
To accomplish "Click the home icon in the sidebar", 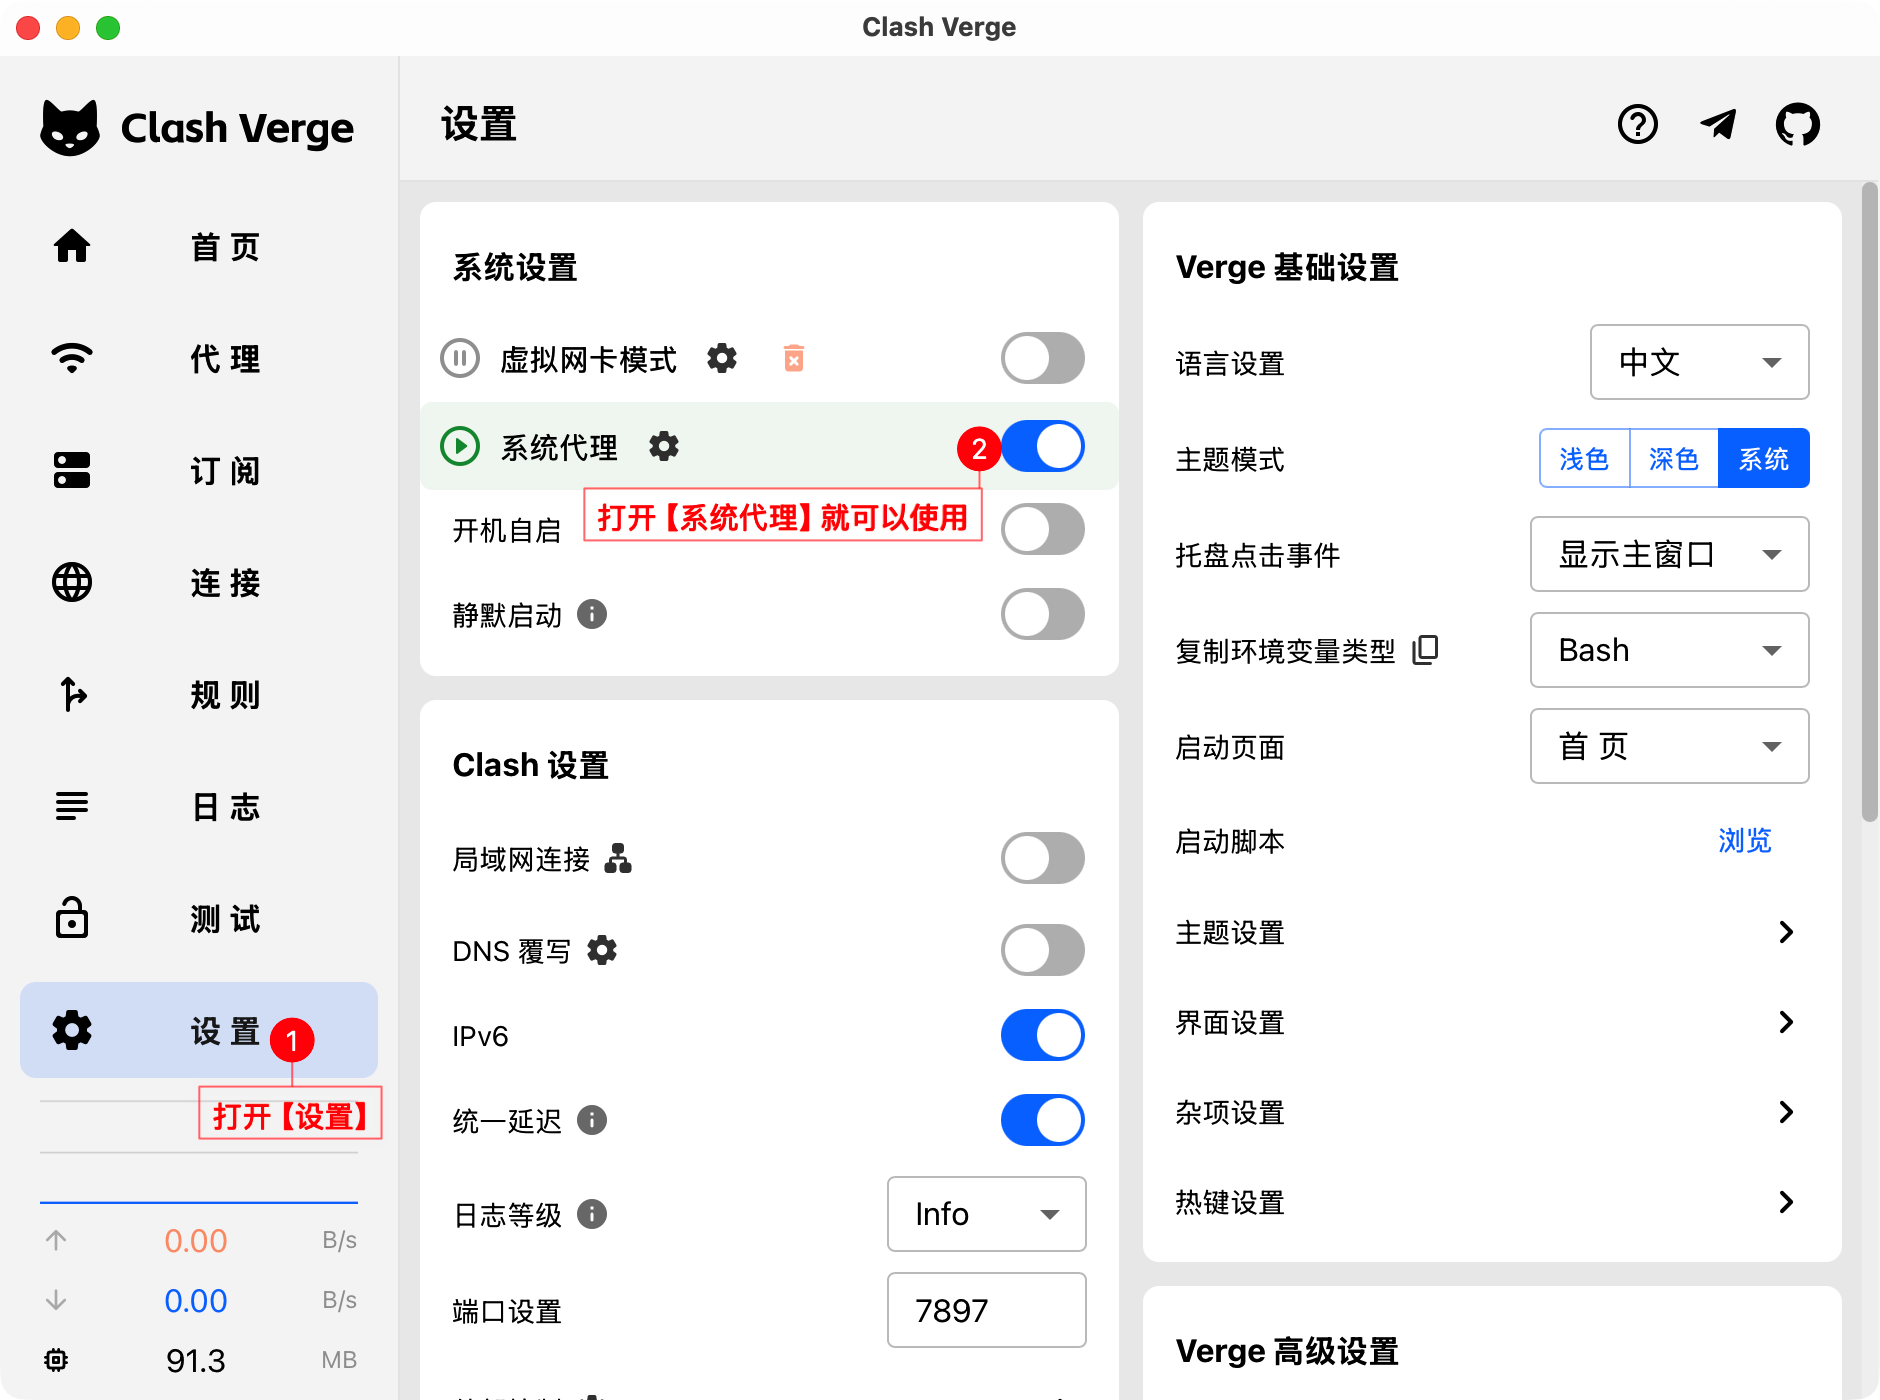I will 72,246.
